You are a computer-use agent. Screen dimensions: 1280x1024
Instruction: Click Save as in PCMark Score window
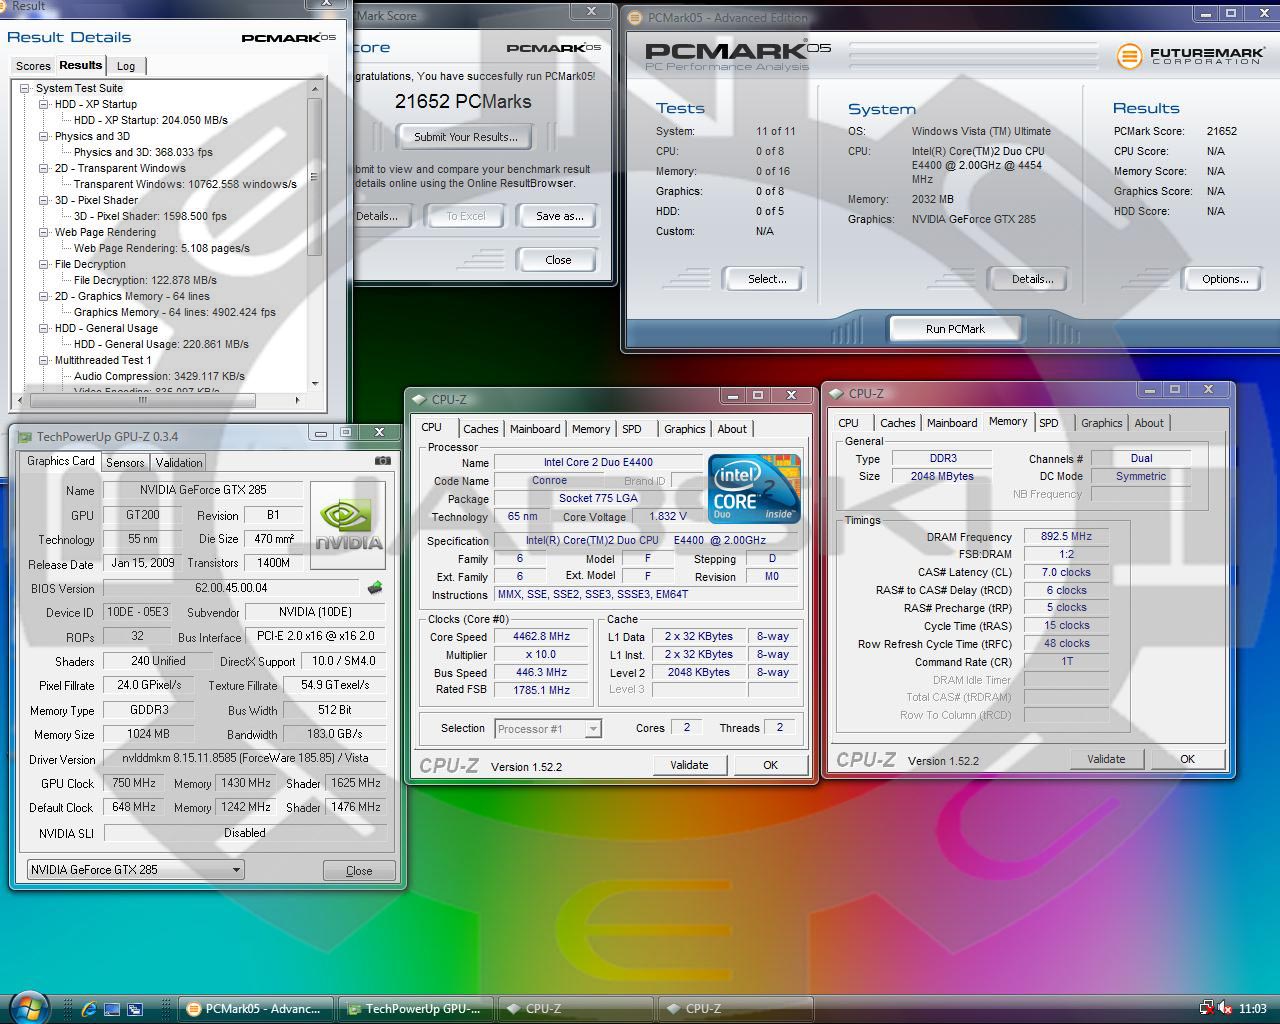coord(559,216)
